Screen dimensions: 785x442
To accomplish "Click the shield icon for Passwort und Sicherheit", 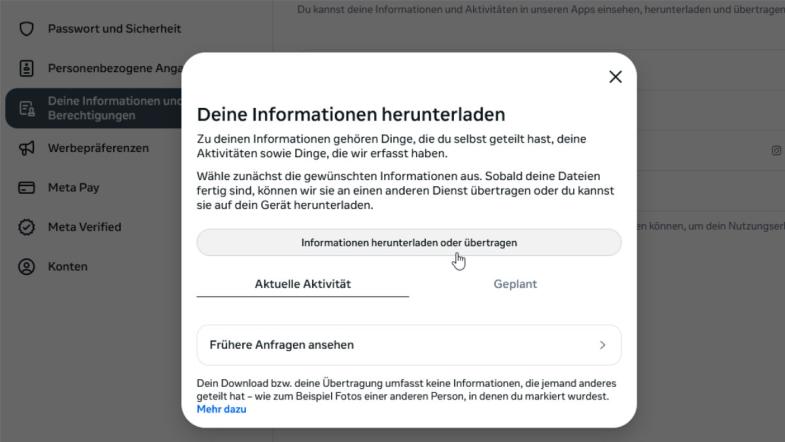I will [x=27, y=28].
